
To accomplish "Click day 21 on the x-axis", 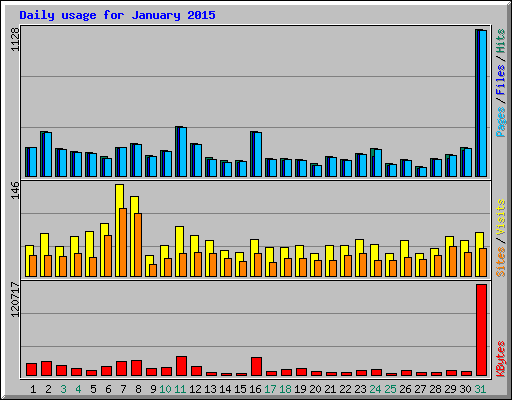I will click(x=330, y=389).
